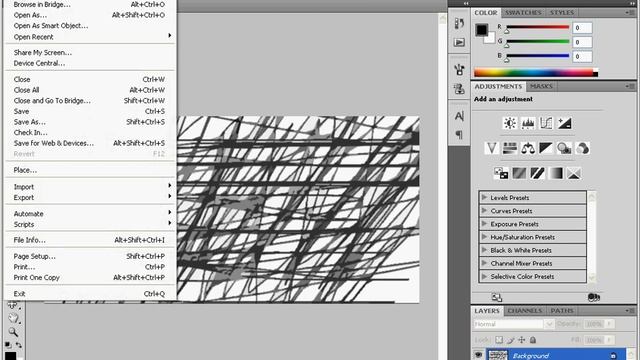Image resolution: width=640 pixels, height=360 pixels.
Task: Expand Selective Color Presets list
Action: (484, 276)
